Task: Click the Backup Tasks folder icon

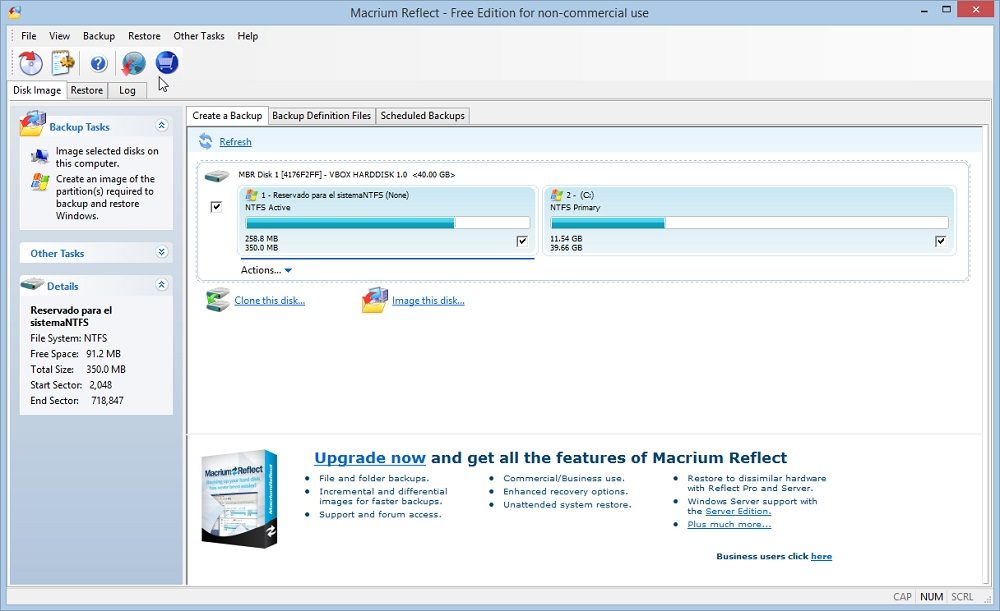Action: pyautogui.click(x=32, y=124)
